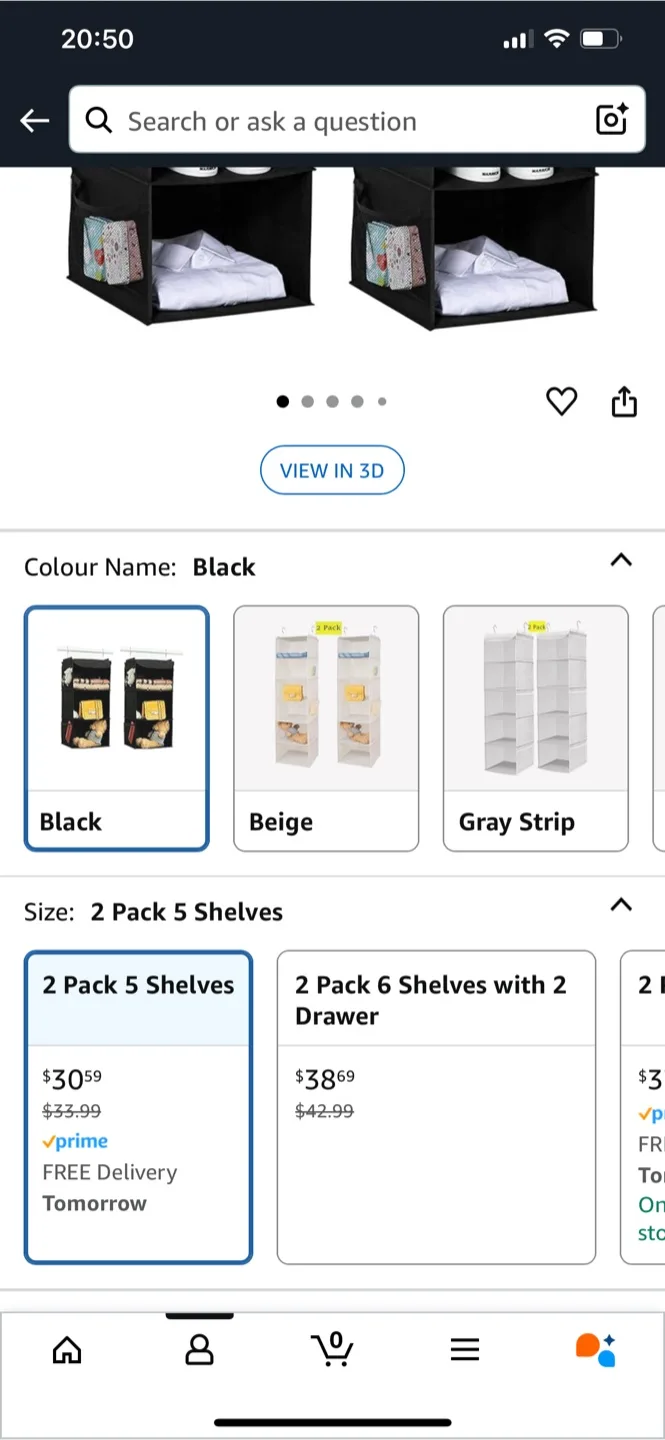Screen dimensions: 665x1440
Task: Select the Gray Strip colour option
Action: (x=535, y=727)
